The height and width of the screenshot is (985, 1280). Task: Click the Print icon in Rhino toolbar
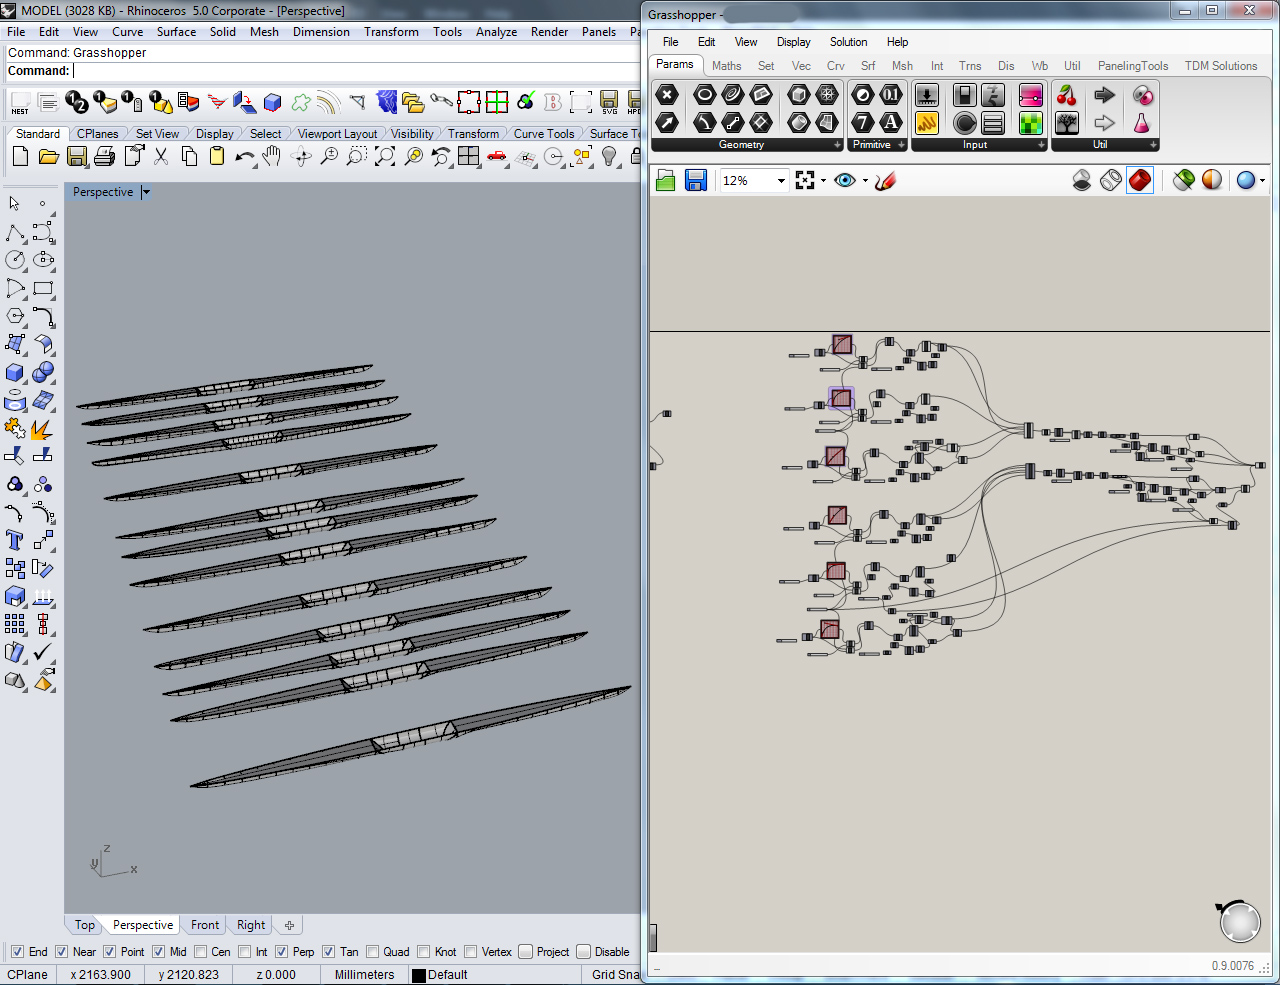pos(104,156)
